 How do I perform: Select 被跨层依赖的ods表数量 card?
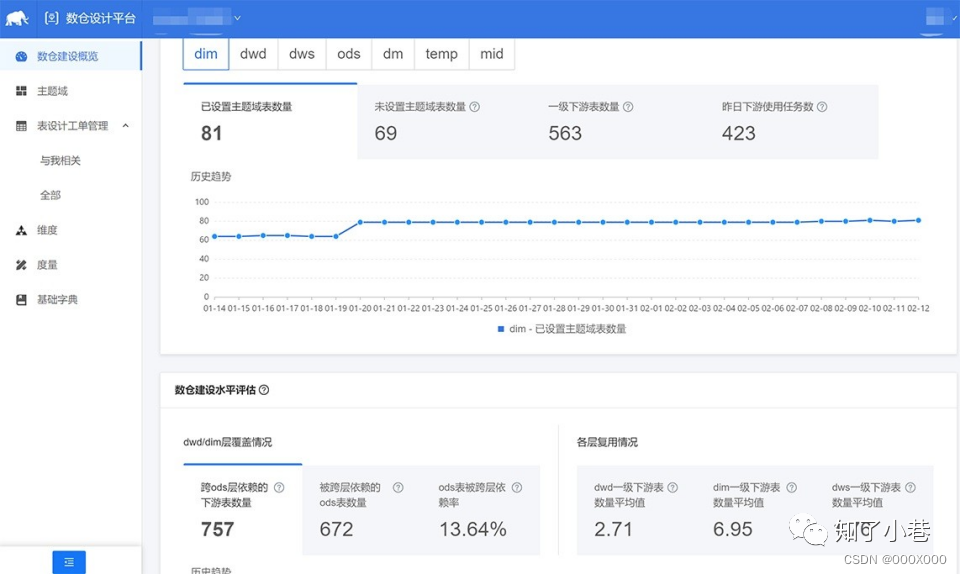coord(362,510)
